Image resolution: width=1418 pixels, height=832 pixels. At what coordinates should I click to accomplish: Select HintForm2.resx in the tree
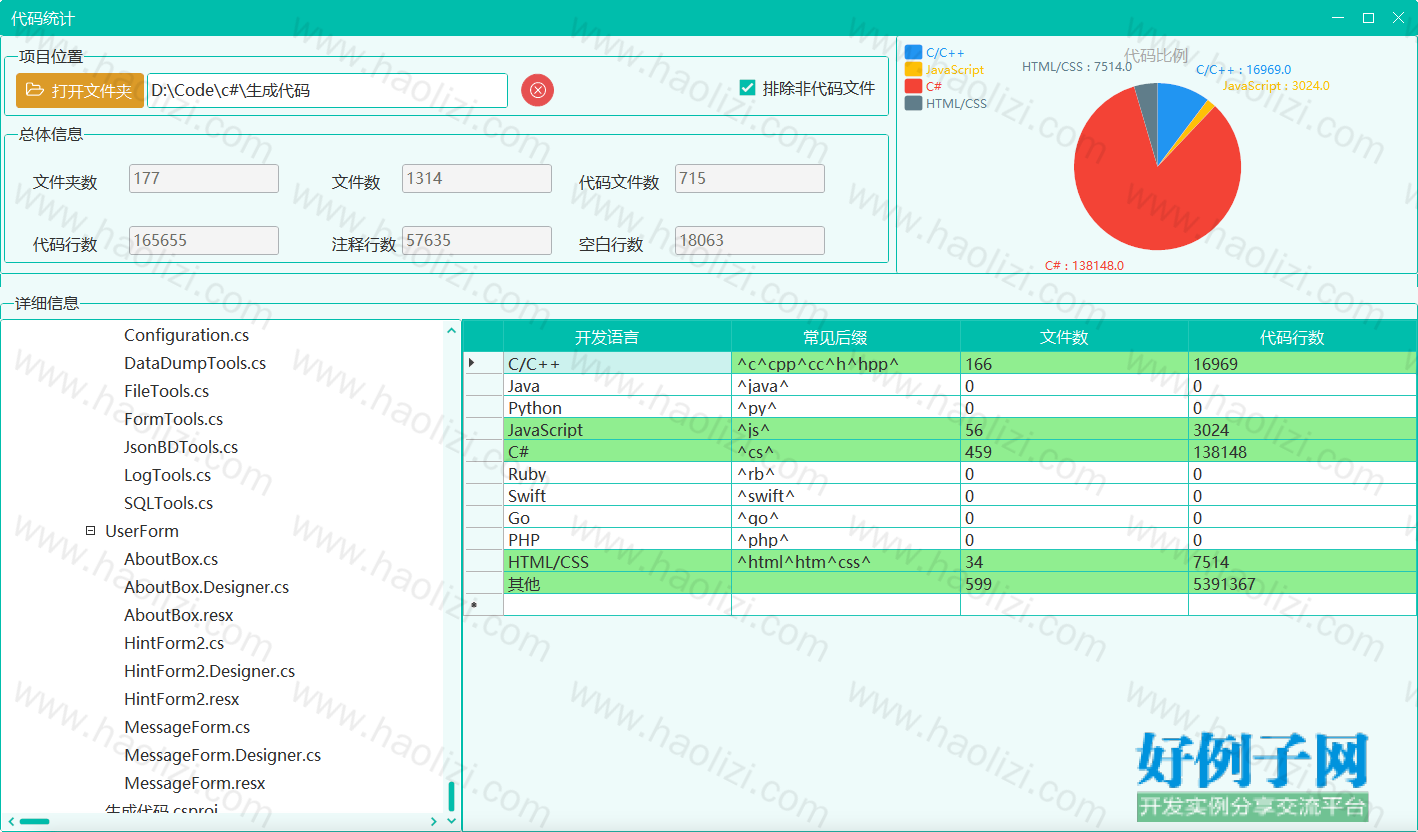(x=182, y=699)
